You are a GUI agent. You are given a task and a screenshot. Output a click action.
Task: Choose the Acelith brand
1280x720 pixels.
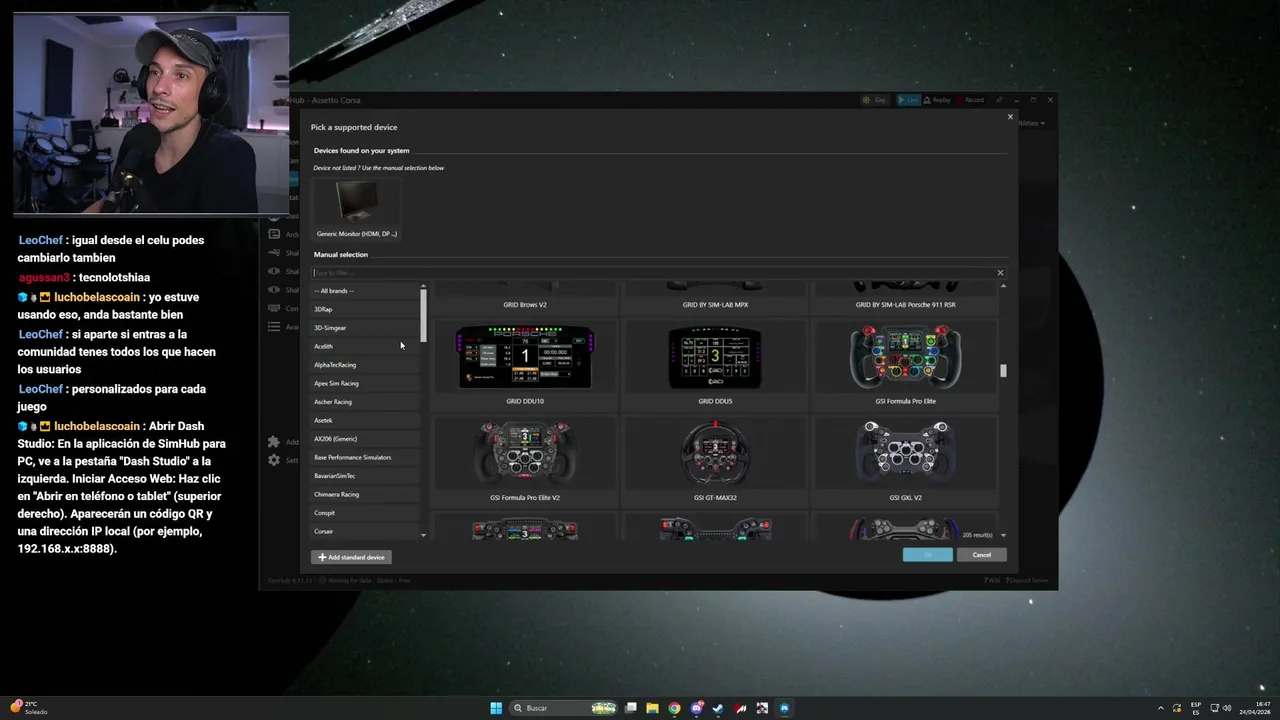(x=366, y=346)
